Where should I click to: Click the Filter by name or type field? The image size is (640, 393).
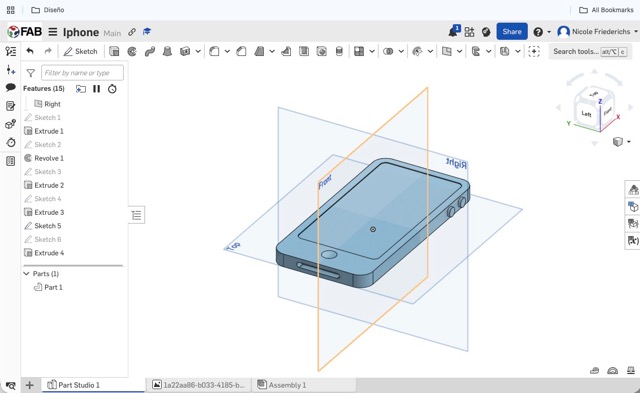(x=82, y=73)
